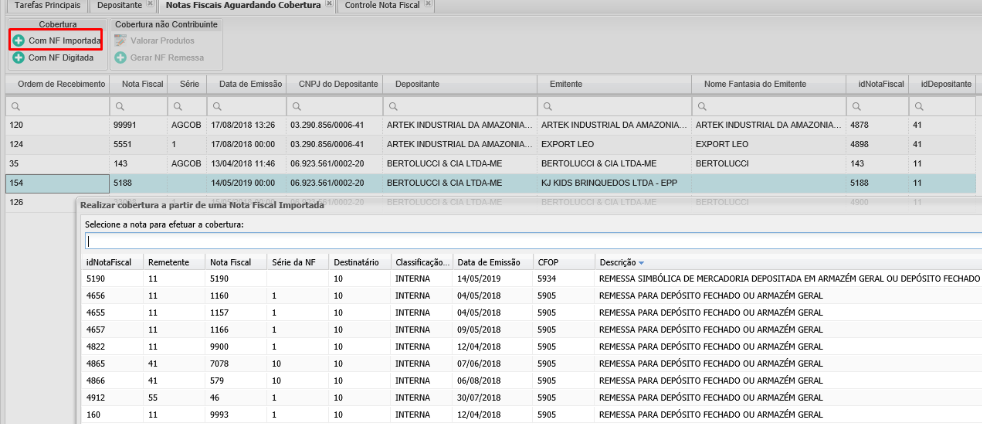Click the idNotaFiscal 4898 cell
Screen dimensions: 982x424
pyautogui.click(x=877, y=144)
